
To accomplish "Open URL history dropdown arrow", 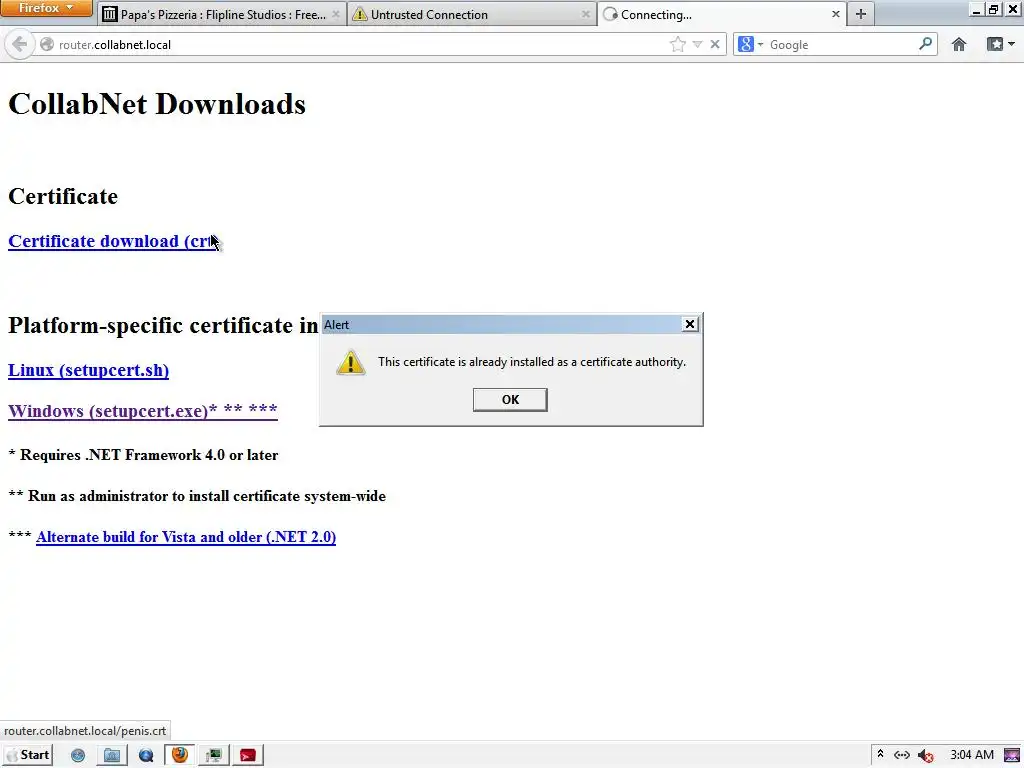I will click(697, 44).
